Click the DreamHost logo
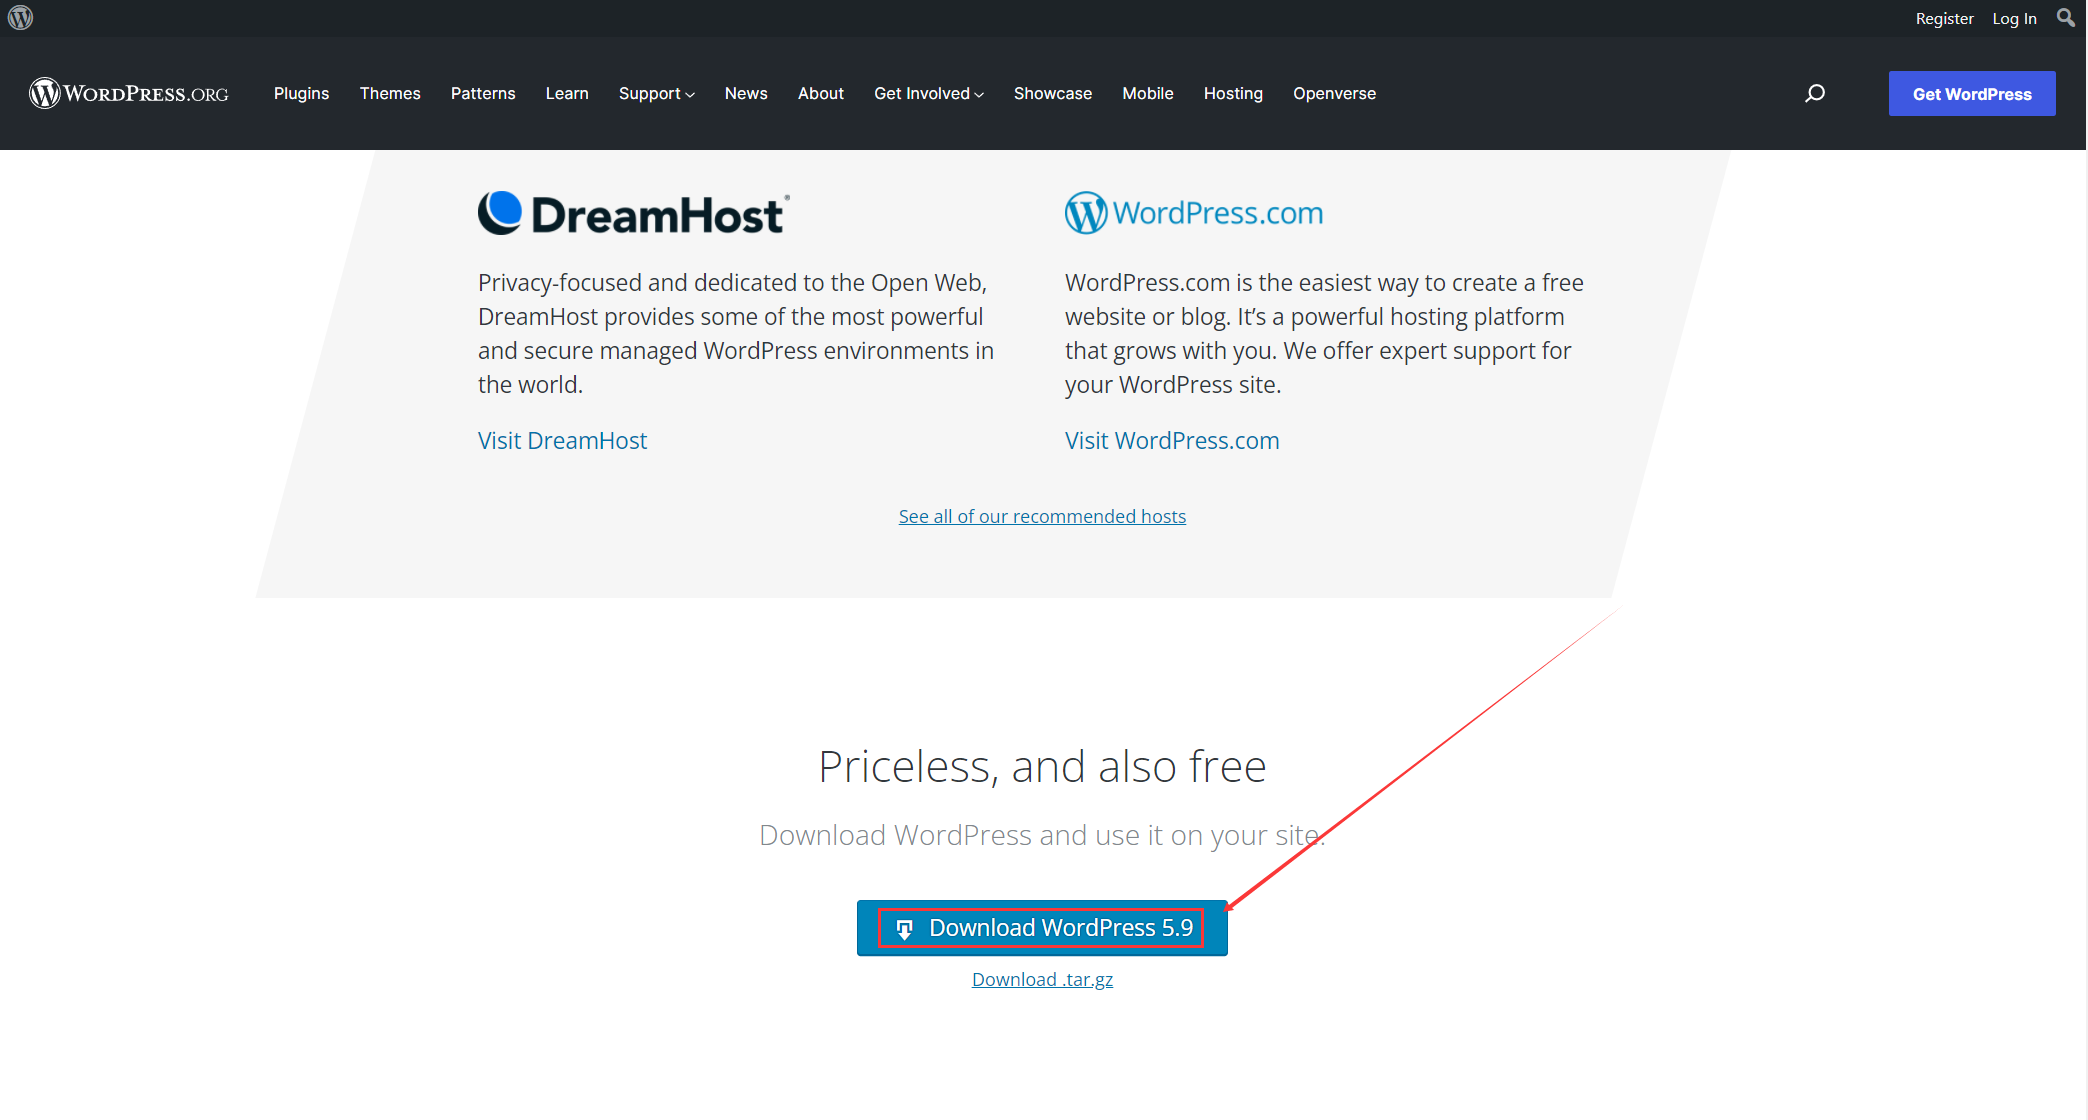Viewport: 2088px width, 1120px height. click(634, 213)
